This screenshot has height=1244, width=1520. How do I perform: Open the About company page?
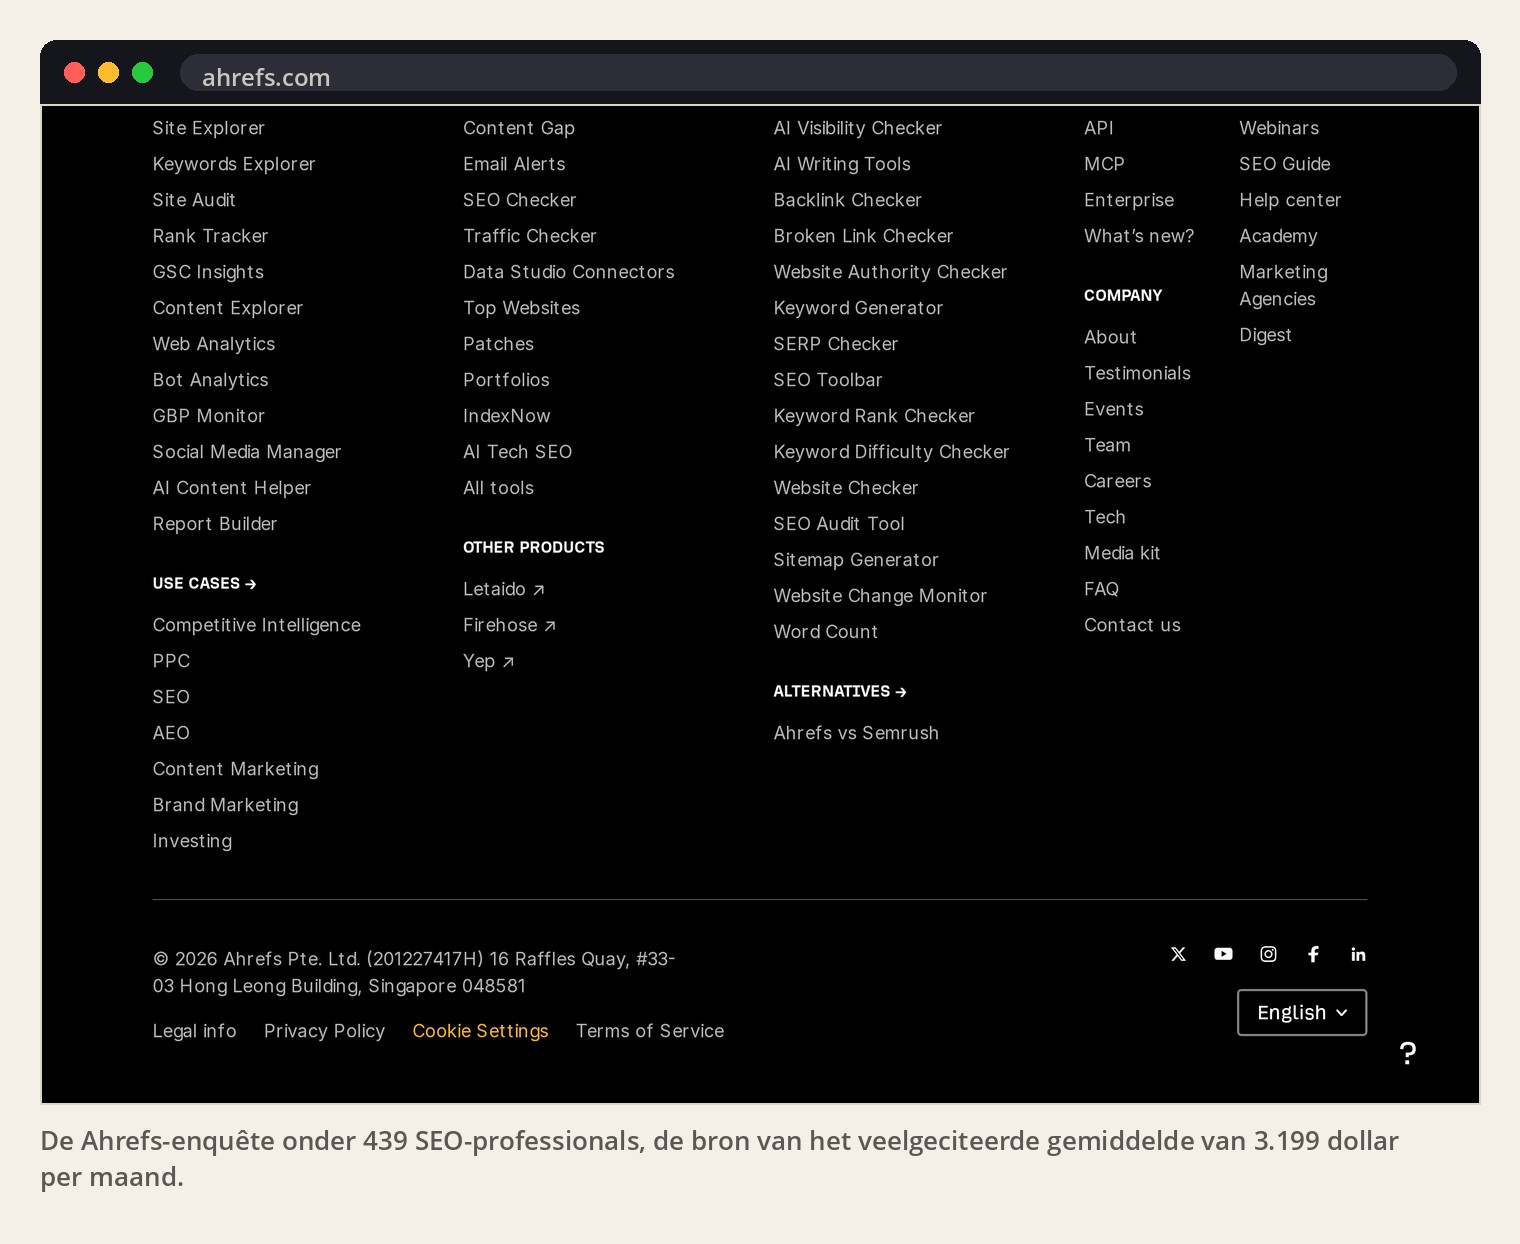1111,337
